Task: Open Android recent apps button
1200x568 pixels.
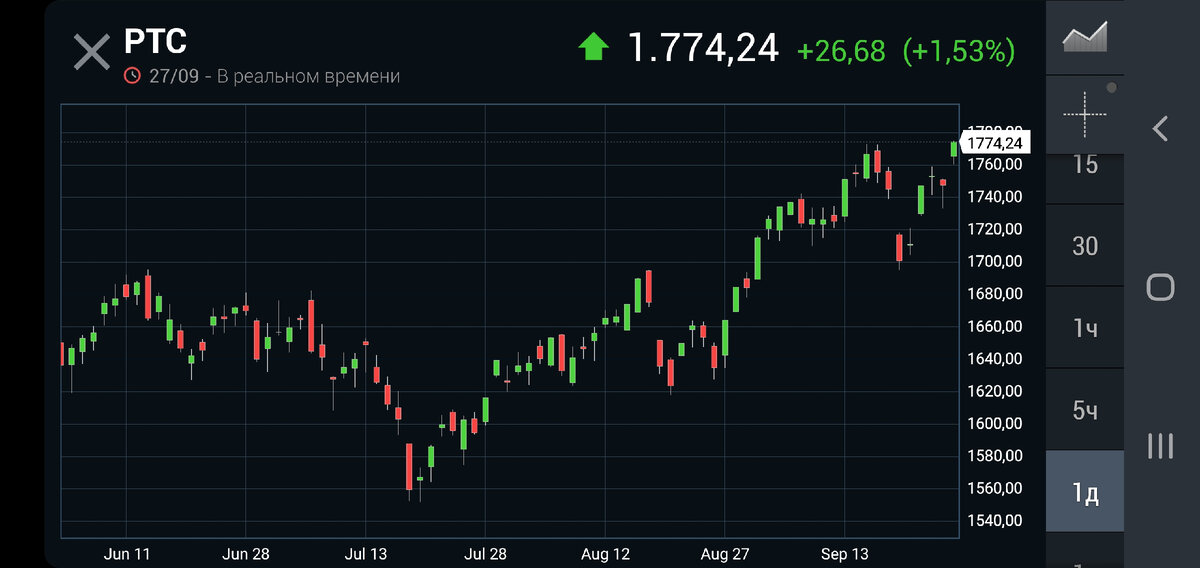Action: click(1160, 446)
